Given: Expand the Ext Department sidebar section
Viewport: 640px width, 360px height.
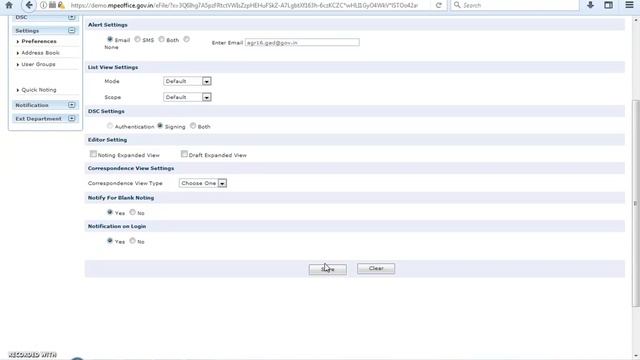Looking at the screenshot, I should (71, 119).
